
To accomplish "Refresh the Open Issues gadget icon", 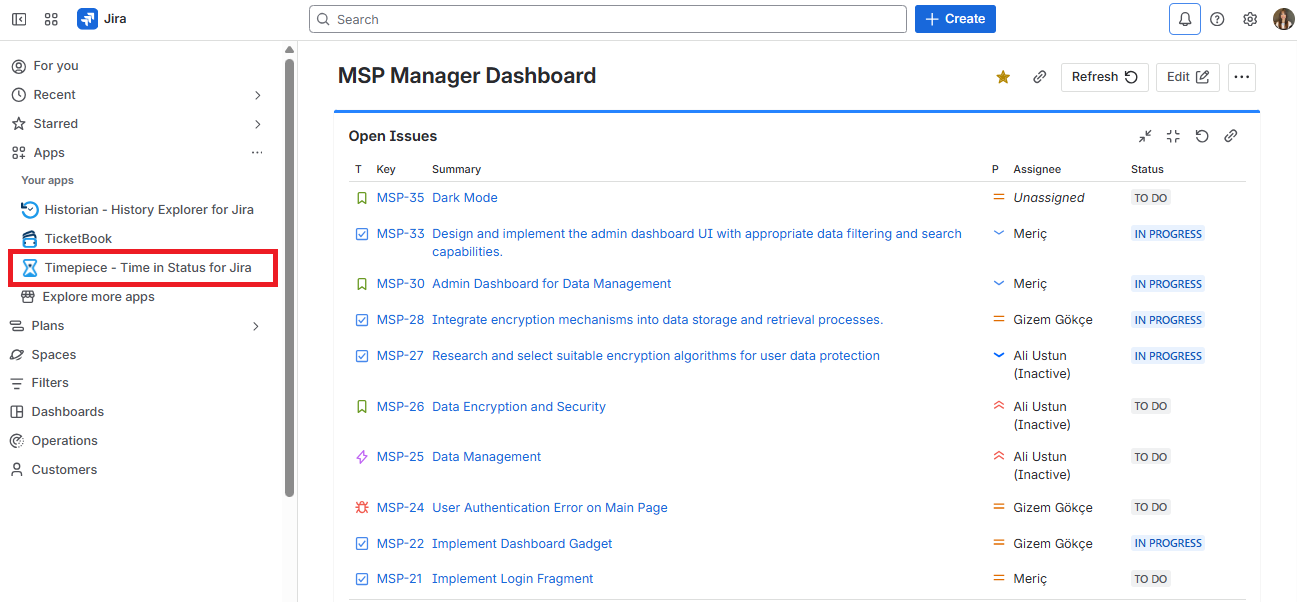I will point(1202,136).
